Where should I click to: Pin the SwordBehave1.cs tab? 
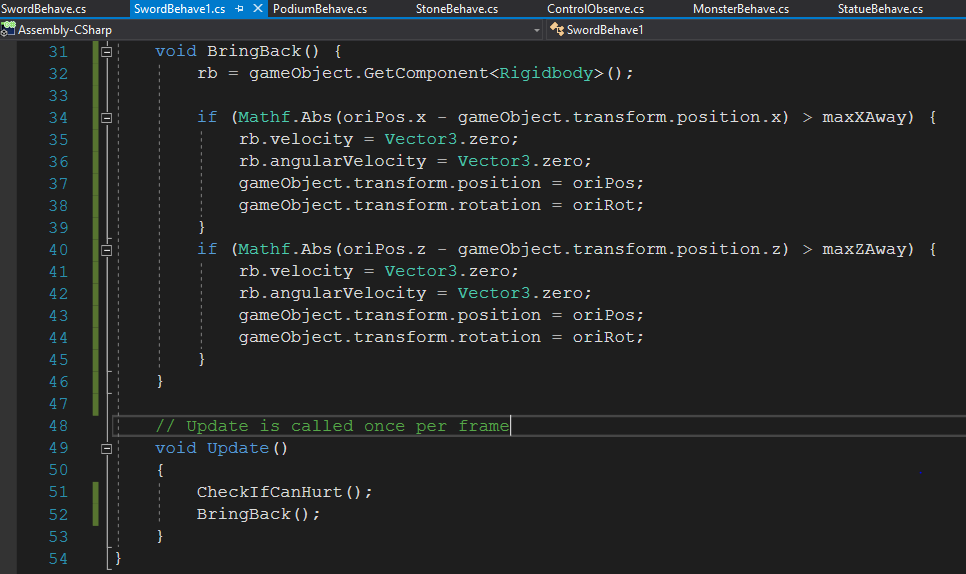click(240, 9)
